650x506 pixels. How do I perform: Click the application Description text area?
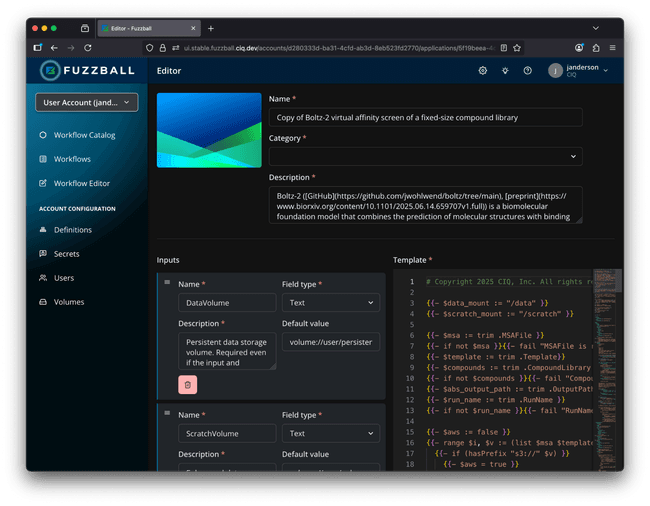[425, 205]
